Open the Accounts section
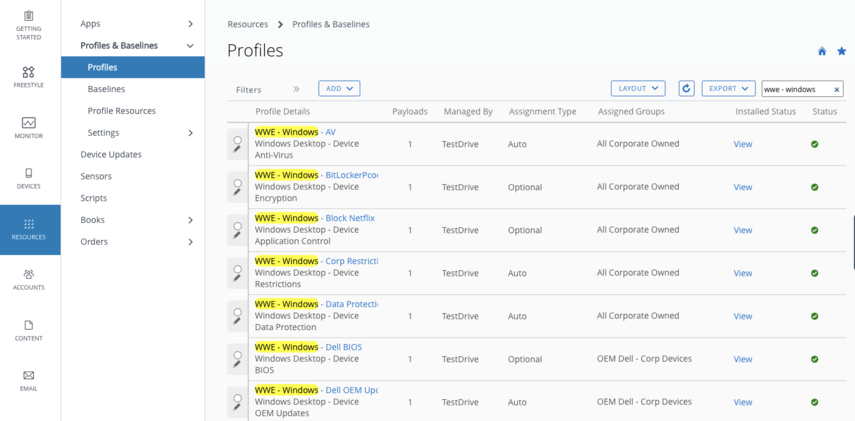This screenshot has height=421, width=855. 28,279
